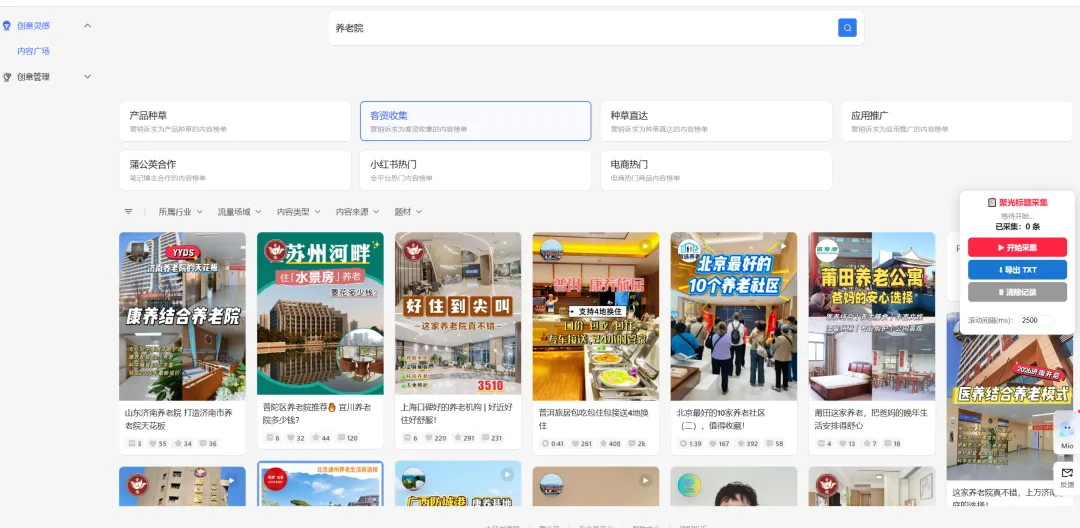Screen dimensions: 1080x528
Task: Click title 山东济南养老院 打造济南市养老院天花板
Action: [178, 419]
